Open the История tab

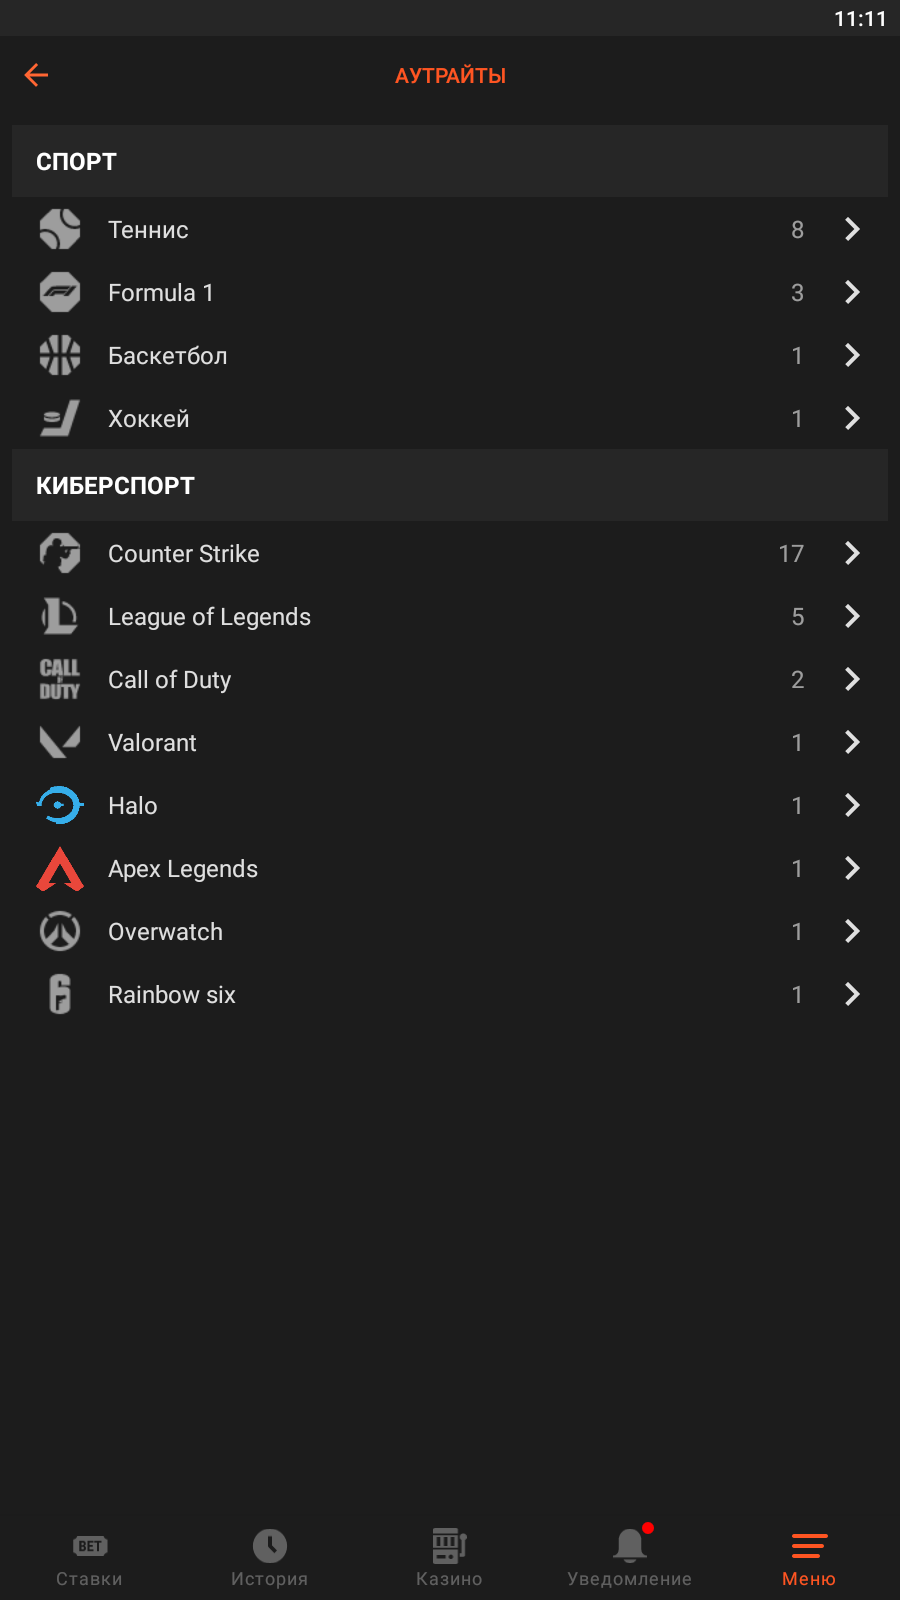(x=269, y=1558)
